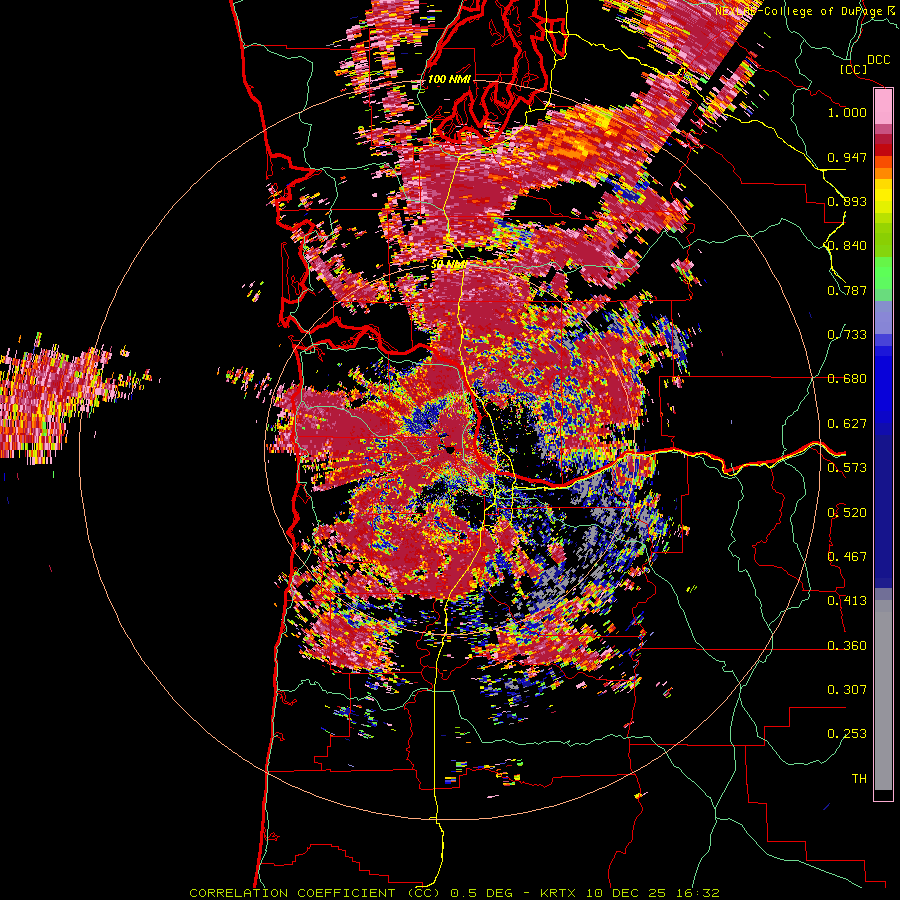Click the TH threshold label in legend
Image resolution: width=900 pixels, height=900 pixels.
coord(859,779)
